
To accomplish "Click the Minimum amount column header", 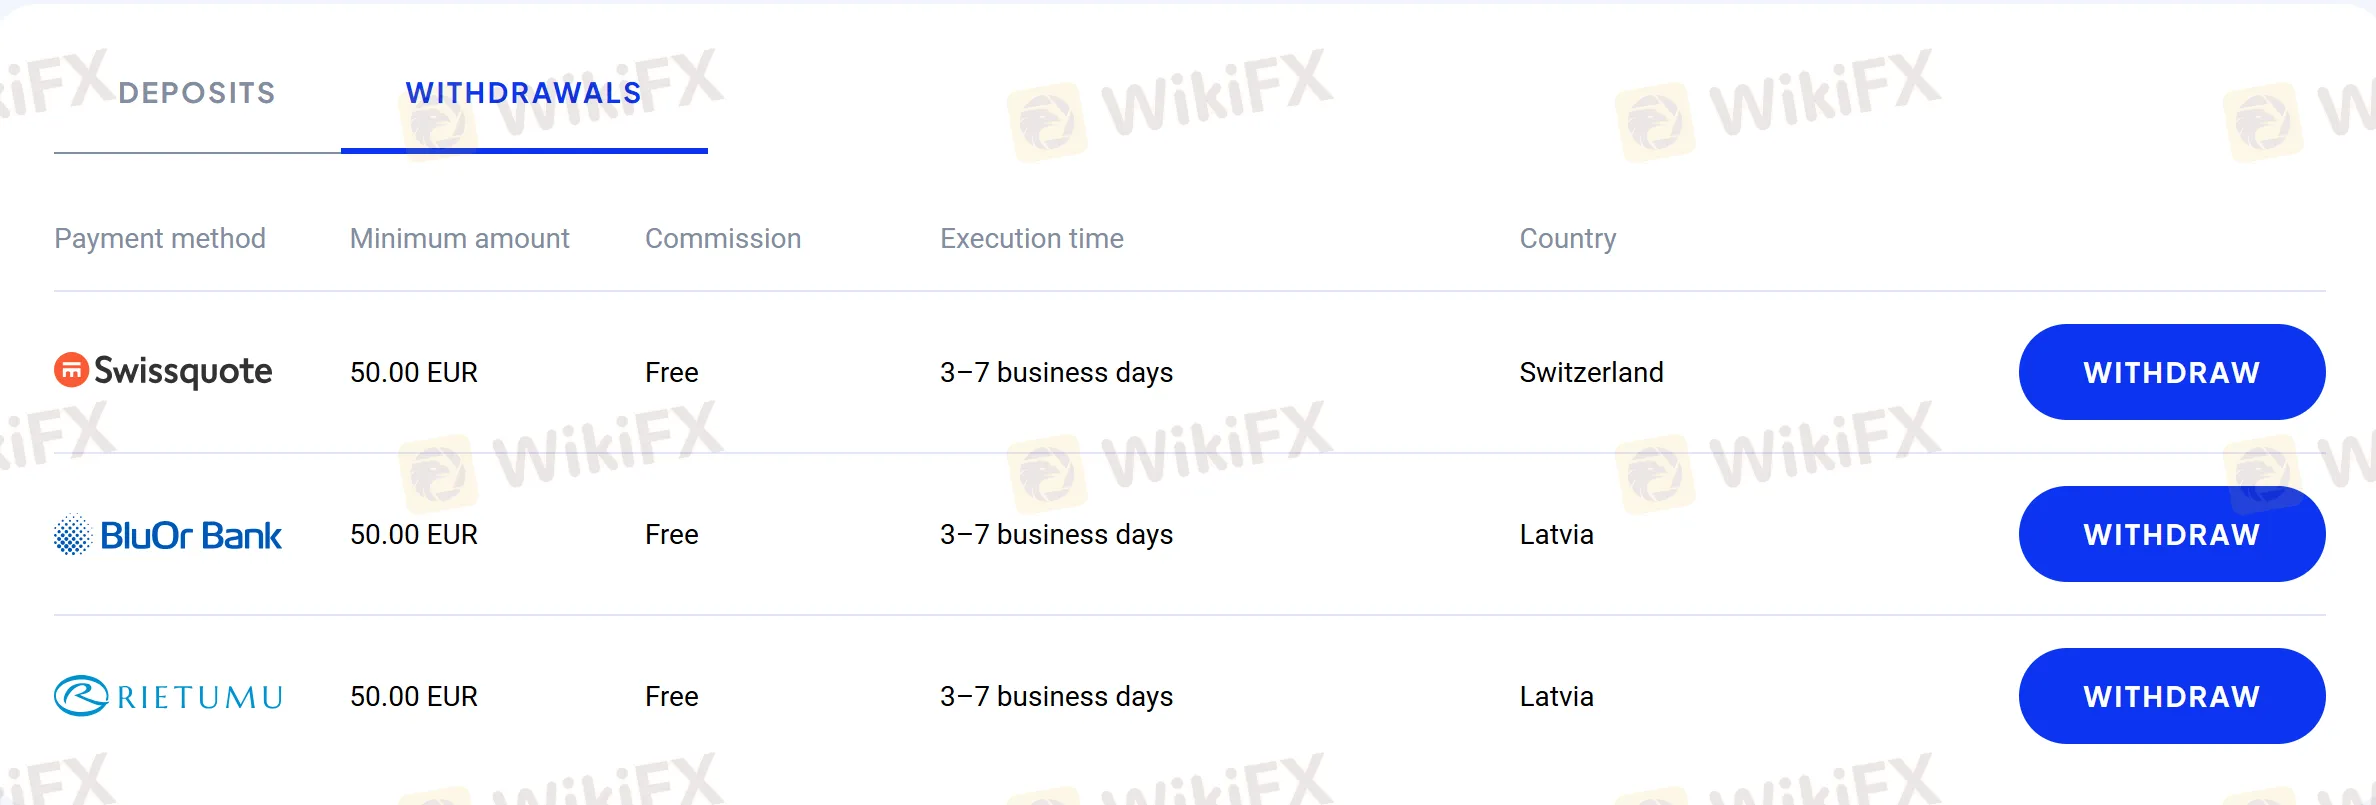I will pyautogui.click(x=460, y=239).
